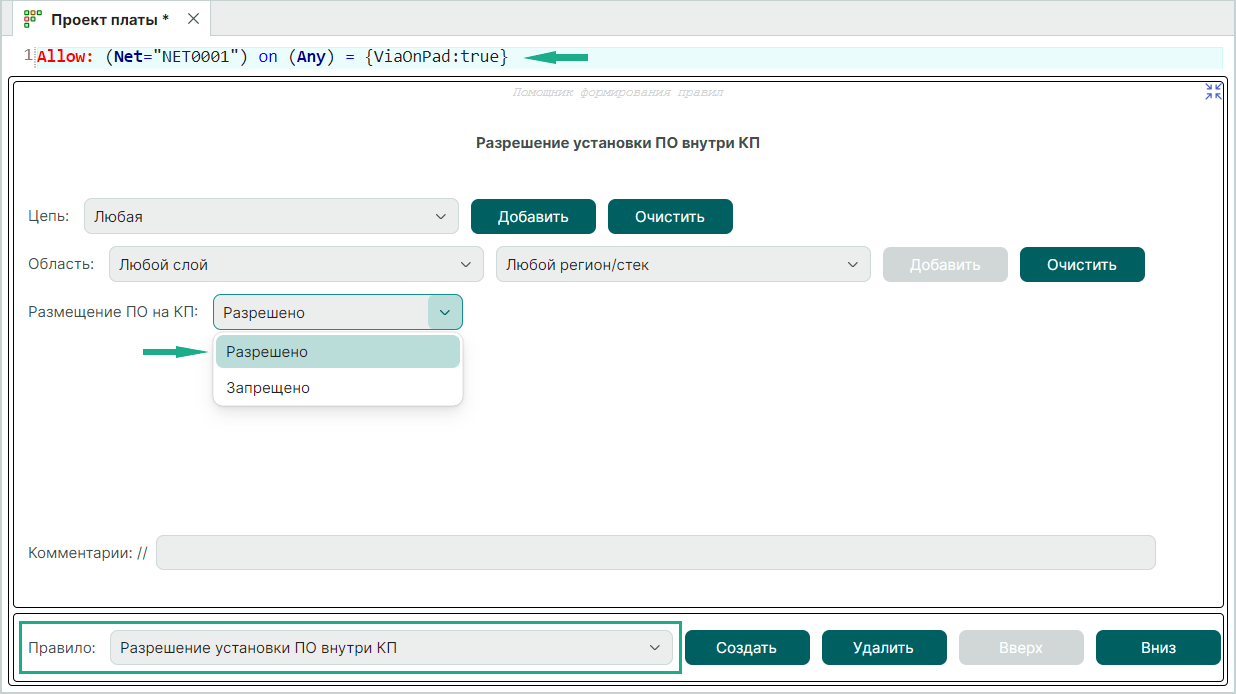The height and width of the screenshot is (694, 1236).
Task: Click the board project tab icon
Action: [33, 19]
